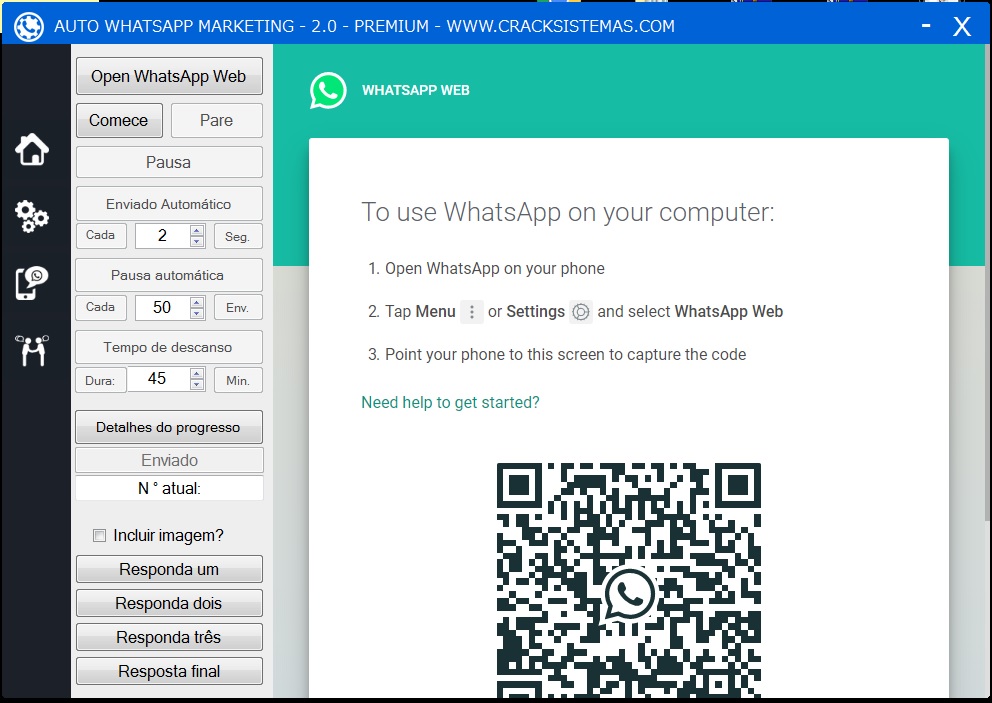Increase the Pausa automática count value
The height and width of the screenshot is (703, 992).
[x=197, y=302]
